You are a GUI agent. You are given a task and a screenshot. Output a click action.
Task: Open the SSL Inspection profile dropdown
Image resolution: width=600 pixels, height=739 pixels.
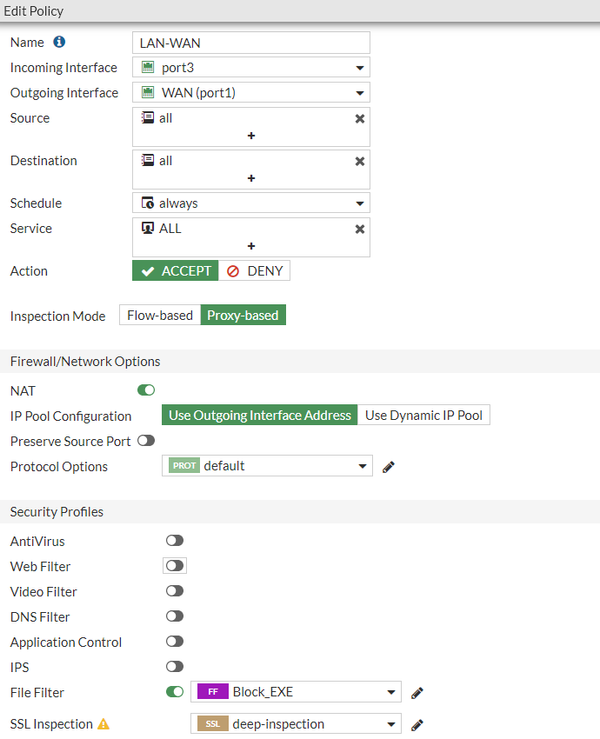(x=296, y=724)
